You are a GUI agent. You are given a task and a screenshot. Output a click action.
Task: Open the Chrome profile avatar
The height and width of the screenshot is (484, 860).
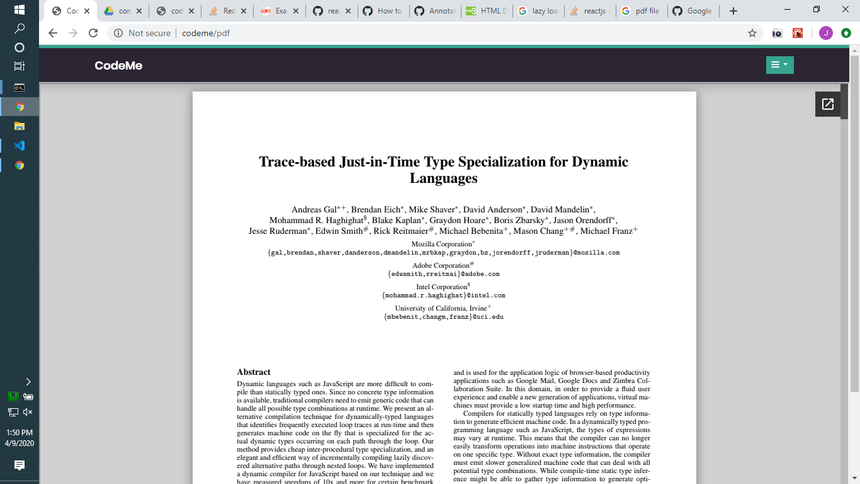tap(825, 33)
